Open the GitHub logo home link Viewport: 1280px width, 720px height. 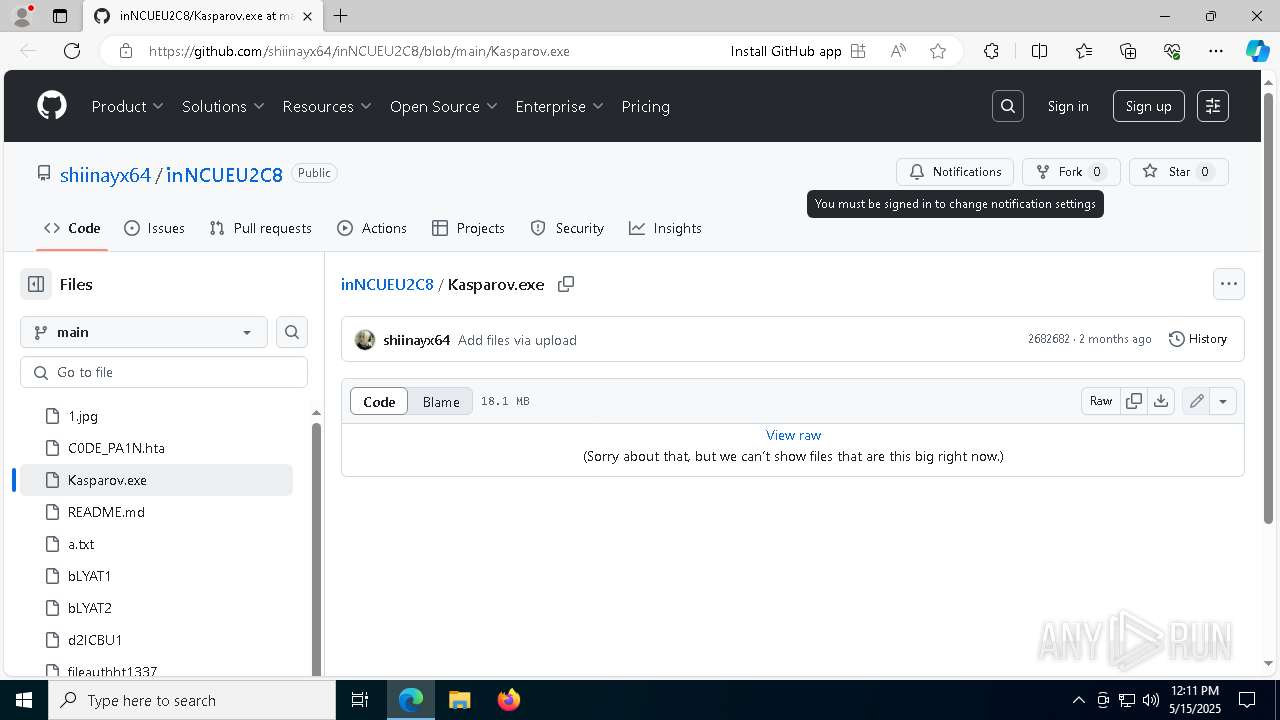click(x=52, y=106)
